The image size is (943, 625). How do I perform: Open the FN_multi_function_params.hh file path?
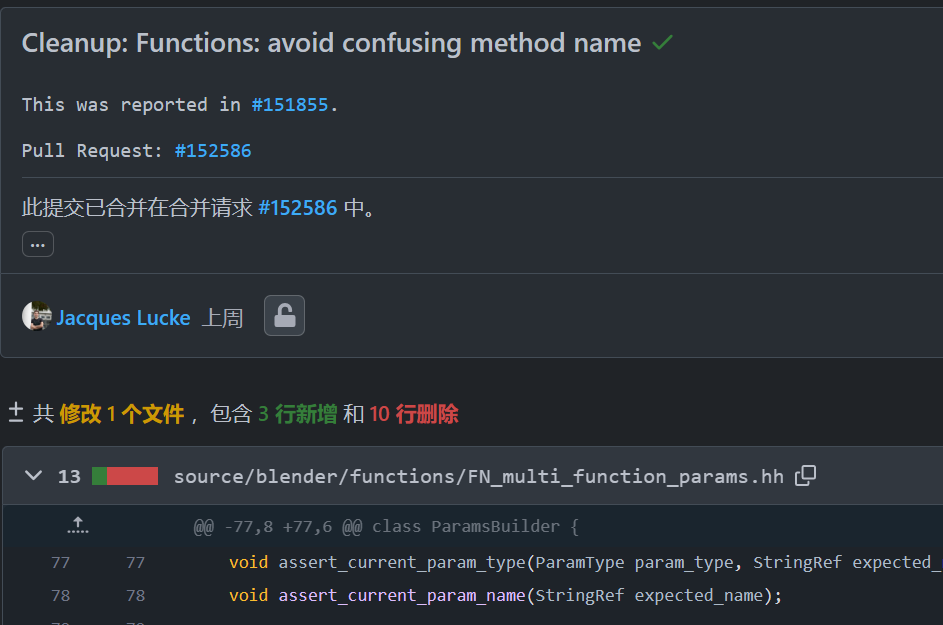tap(478, 476)
